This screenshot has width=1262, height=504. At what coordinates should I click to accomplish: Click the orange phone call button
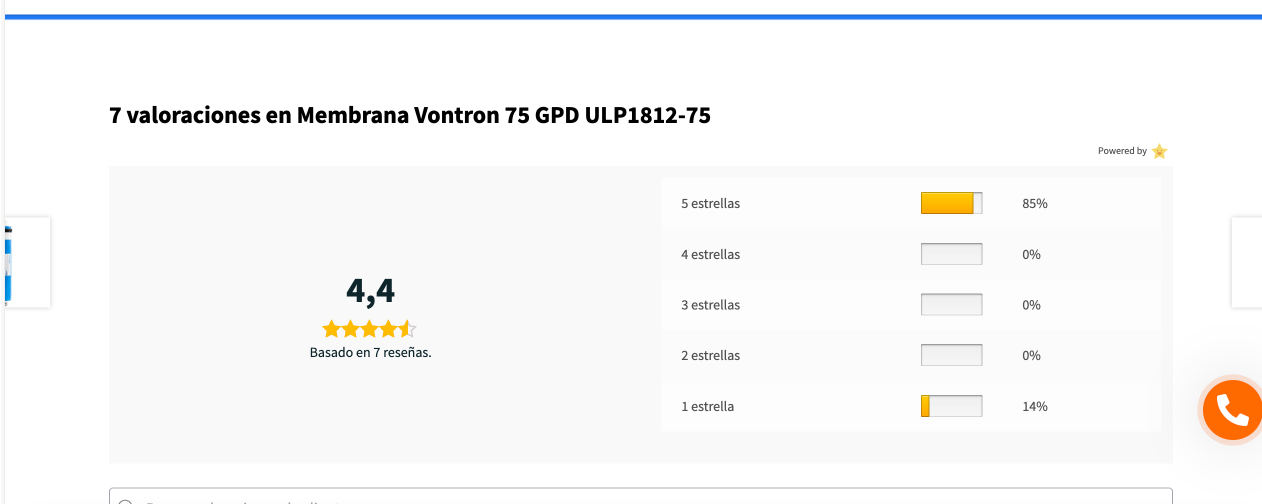(1232, 409)
